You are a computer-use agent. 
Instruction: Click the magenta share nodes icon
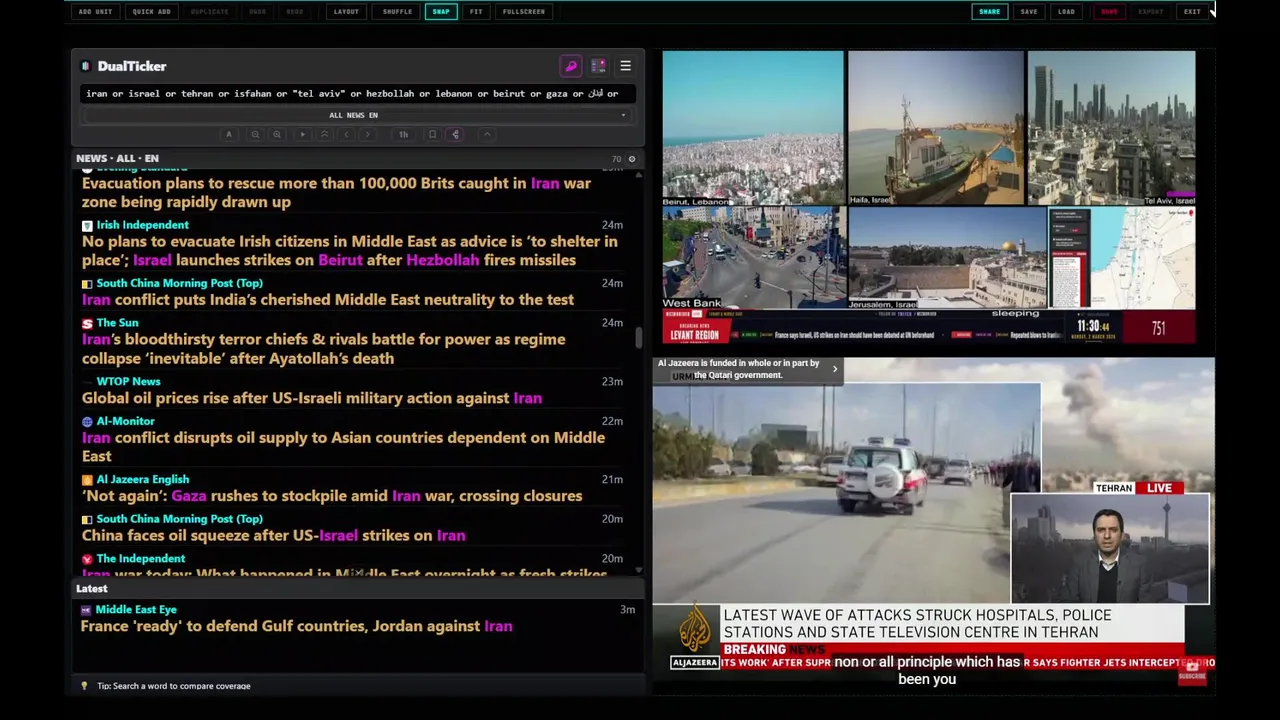[455, 134]
